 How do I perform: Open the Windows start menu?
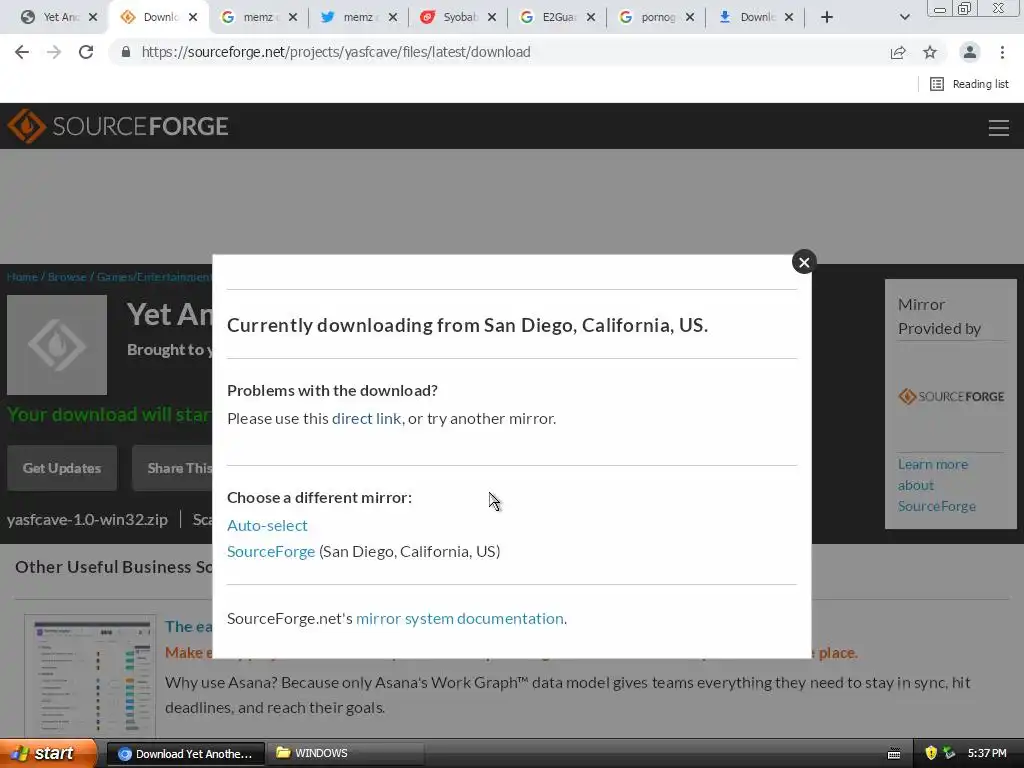tap(48, 754)
